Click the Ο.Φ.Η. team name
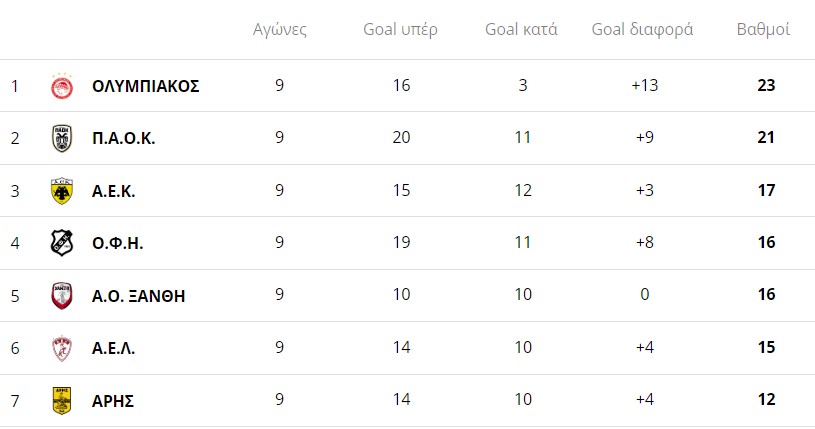 point(117,243)
